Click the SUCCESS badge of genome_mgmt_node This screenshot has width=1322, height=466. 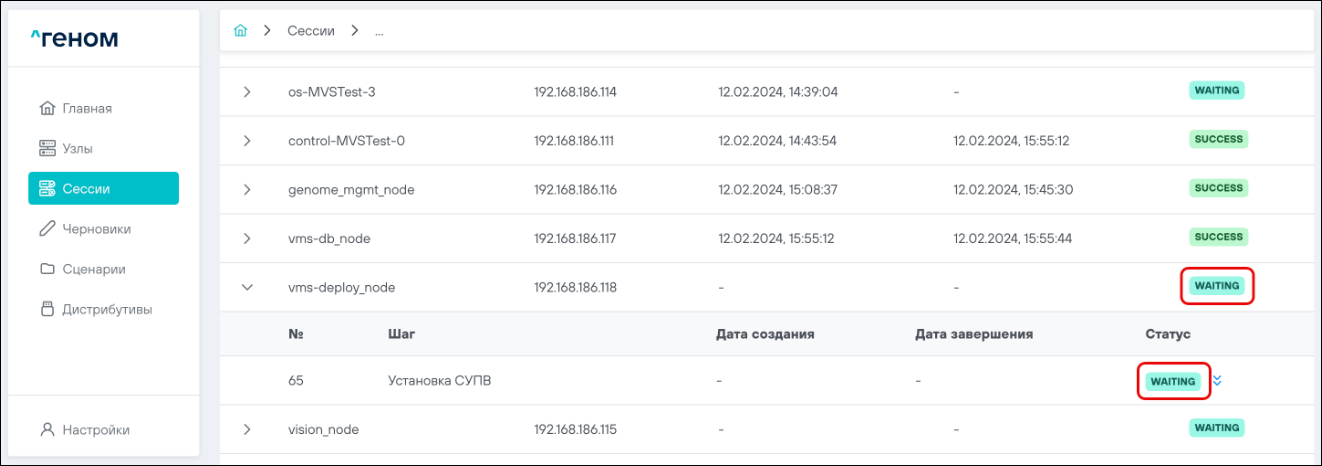1218,188
